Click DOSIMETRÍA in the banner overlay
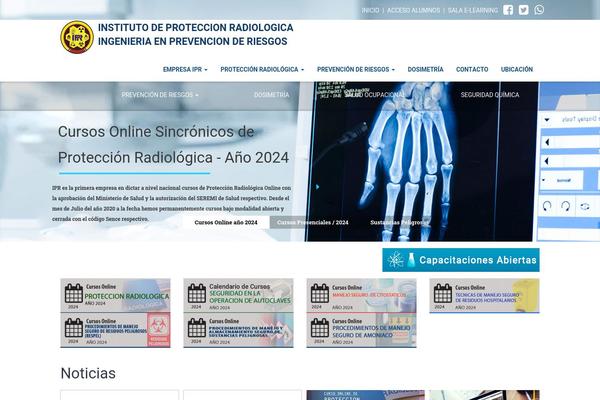Viewport: 600px width, 400px height. pyautogui.click(x=272, y=95)
